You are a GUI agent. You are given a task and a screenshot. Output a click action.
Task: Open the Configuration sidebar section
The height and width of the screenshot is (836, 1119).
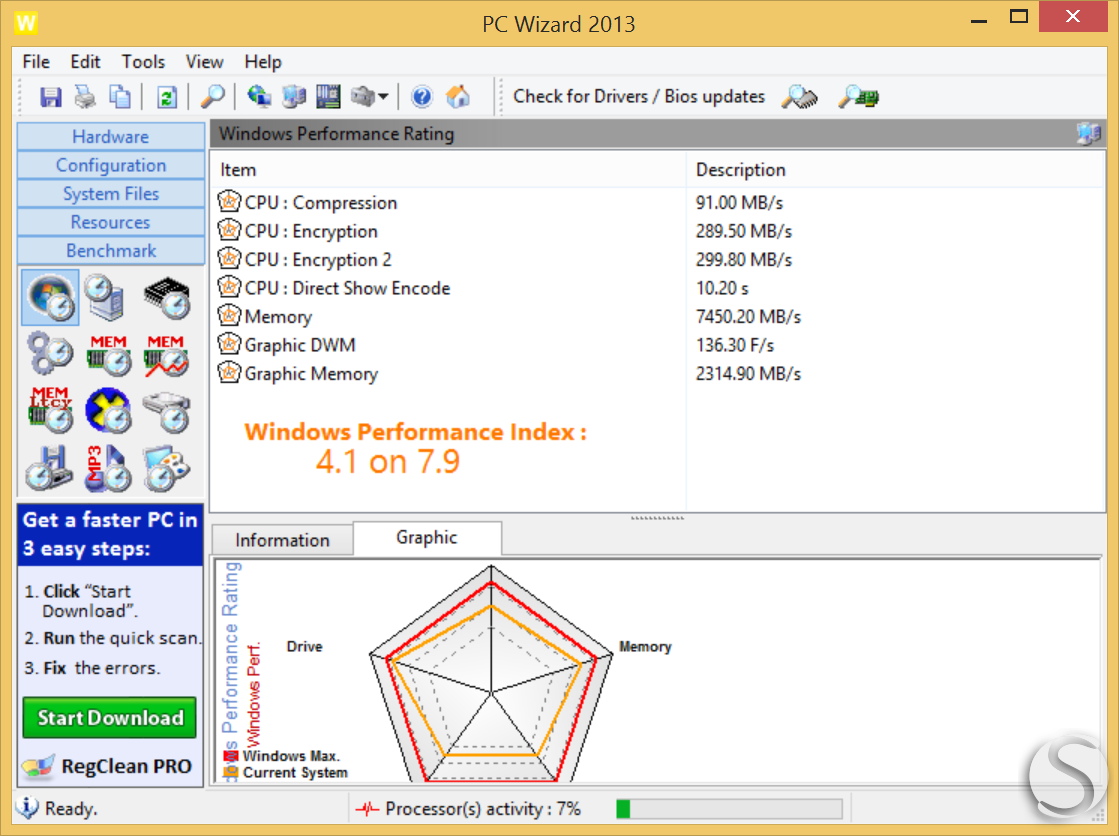[111, 165]
